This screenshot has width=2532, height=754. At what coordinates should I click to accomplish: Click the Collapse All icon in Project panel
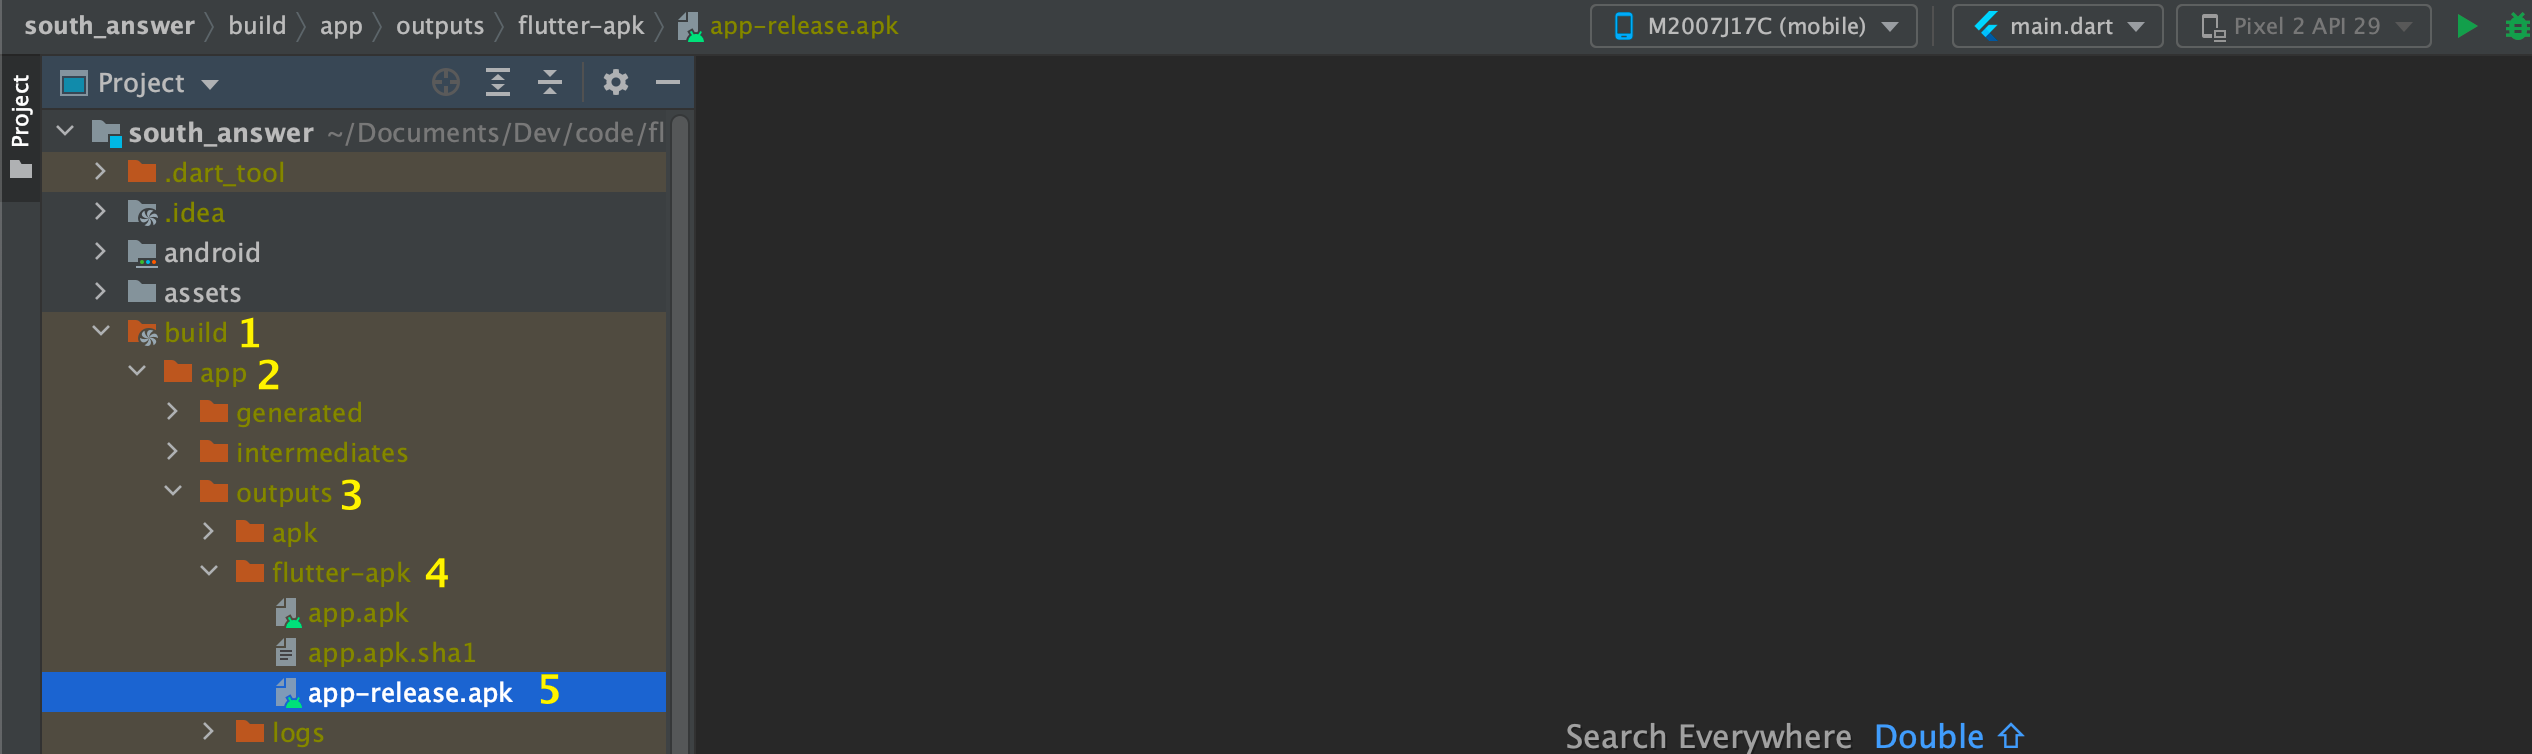pyautogui.click(x=550, y=82)
